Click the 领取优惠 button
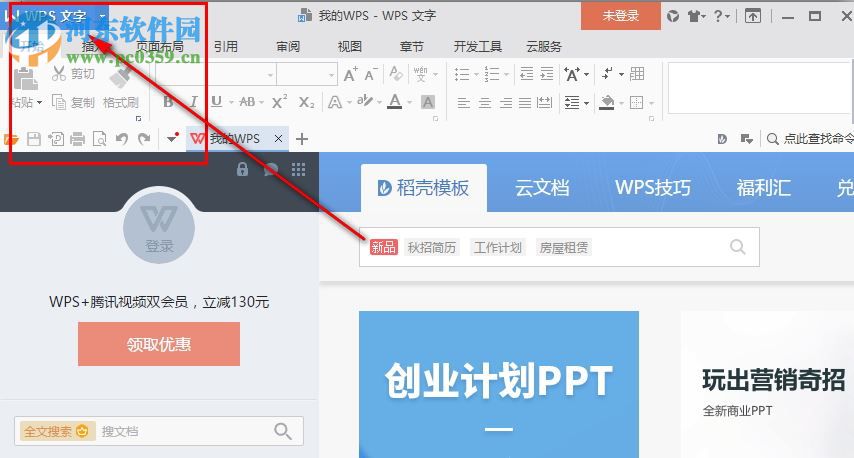 [159, 344]
